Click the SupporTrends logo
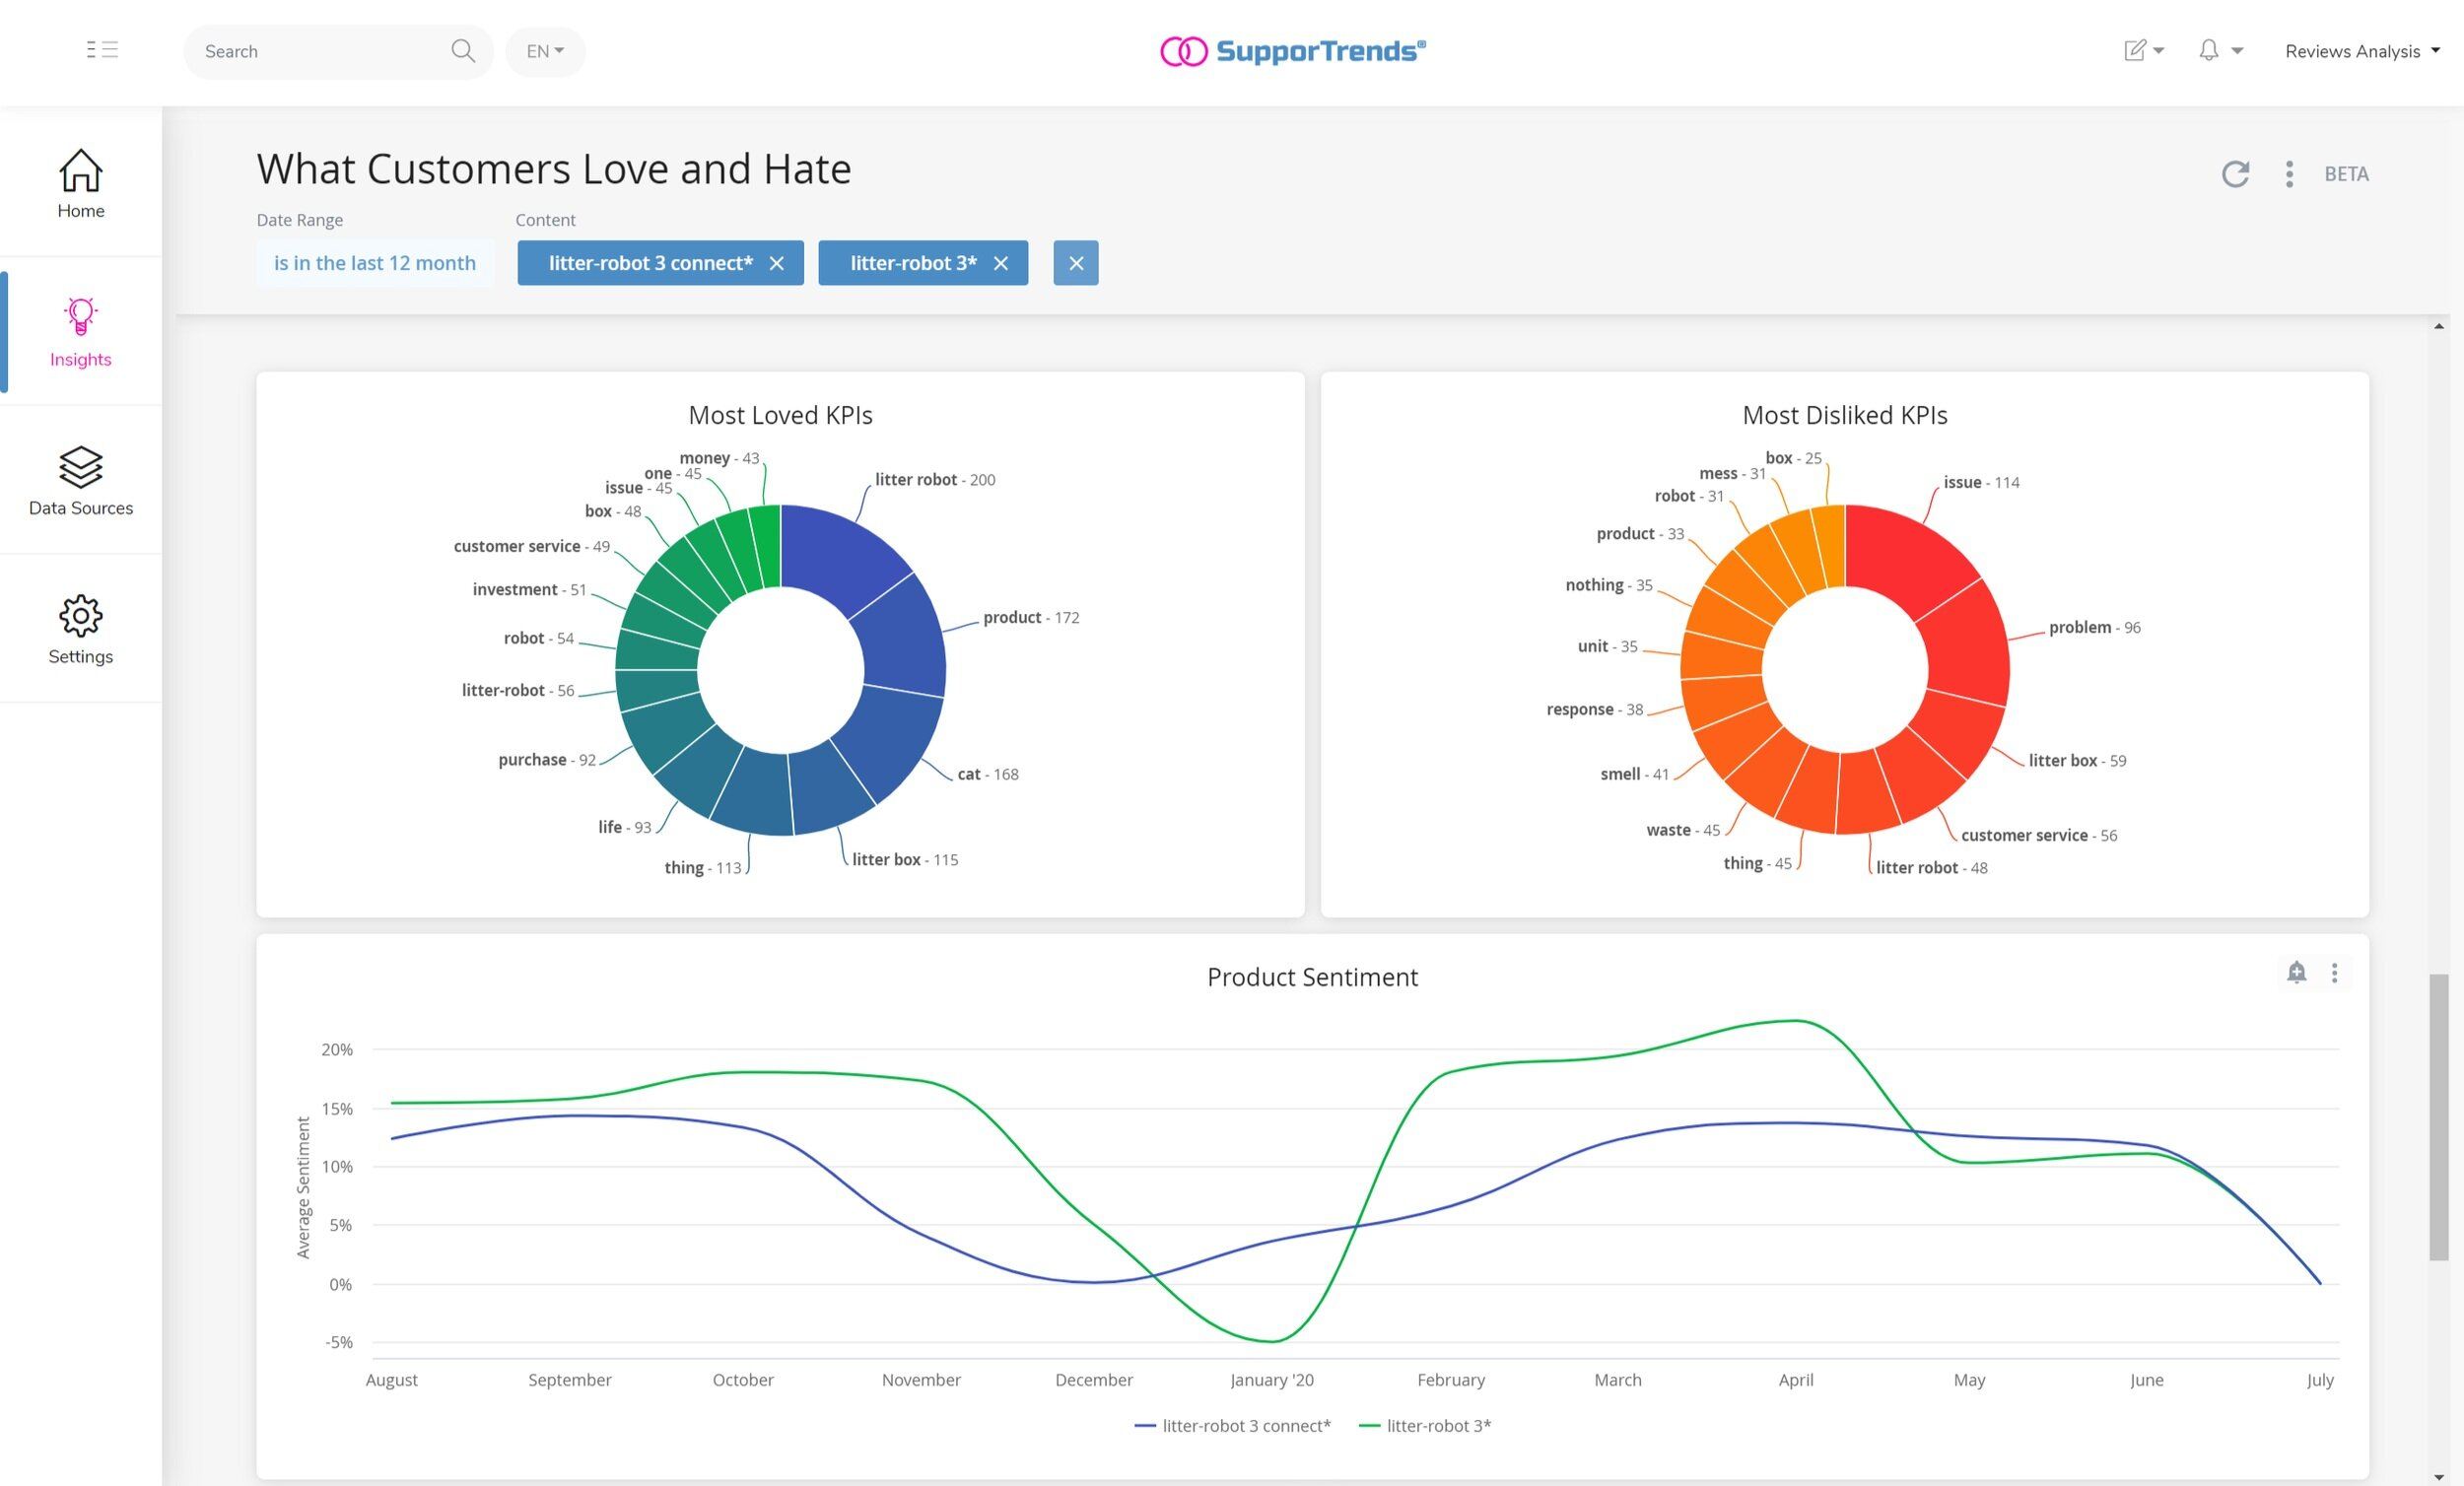Screen dimensions: 2464x1486 click(x=1293, y=50)
